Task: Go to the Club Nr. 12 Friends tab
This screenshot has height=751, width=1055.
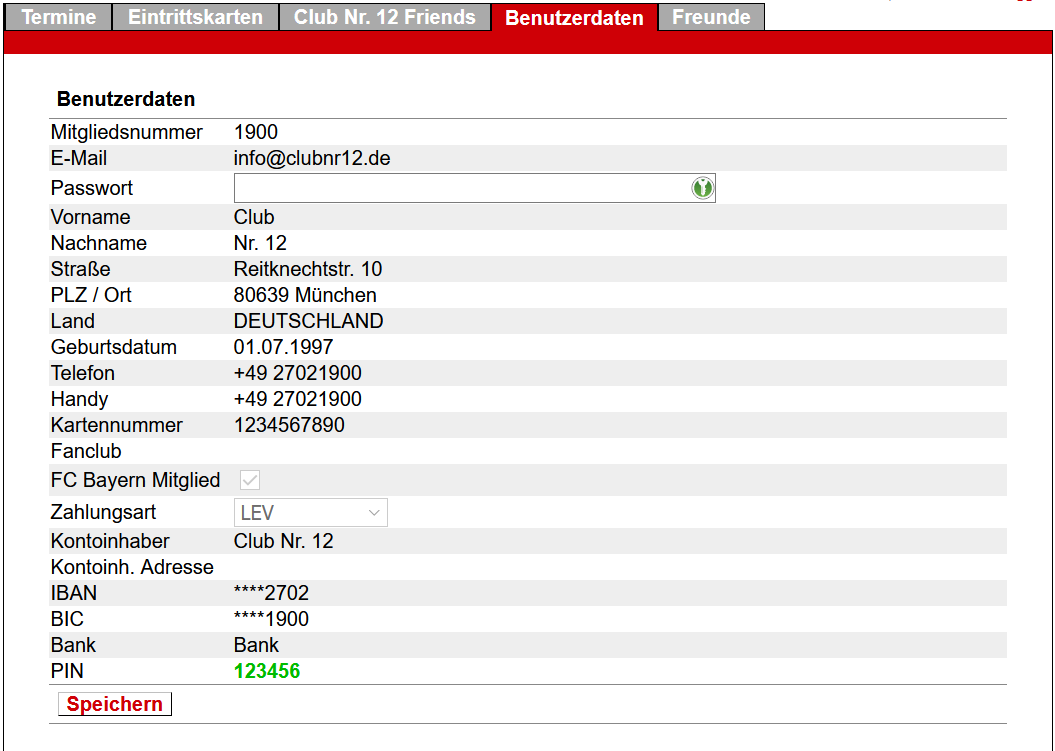Action: (384, 17)
